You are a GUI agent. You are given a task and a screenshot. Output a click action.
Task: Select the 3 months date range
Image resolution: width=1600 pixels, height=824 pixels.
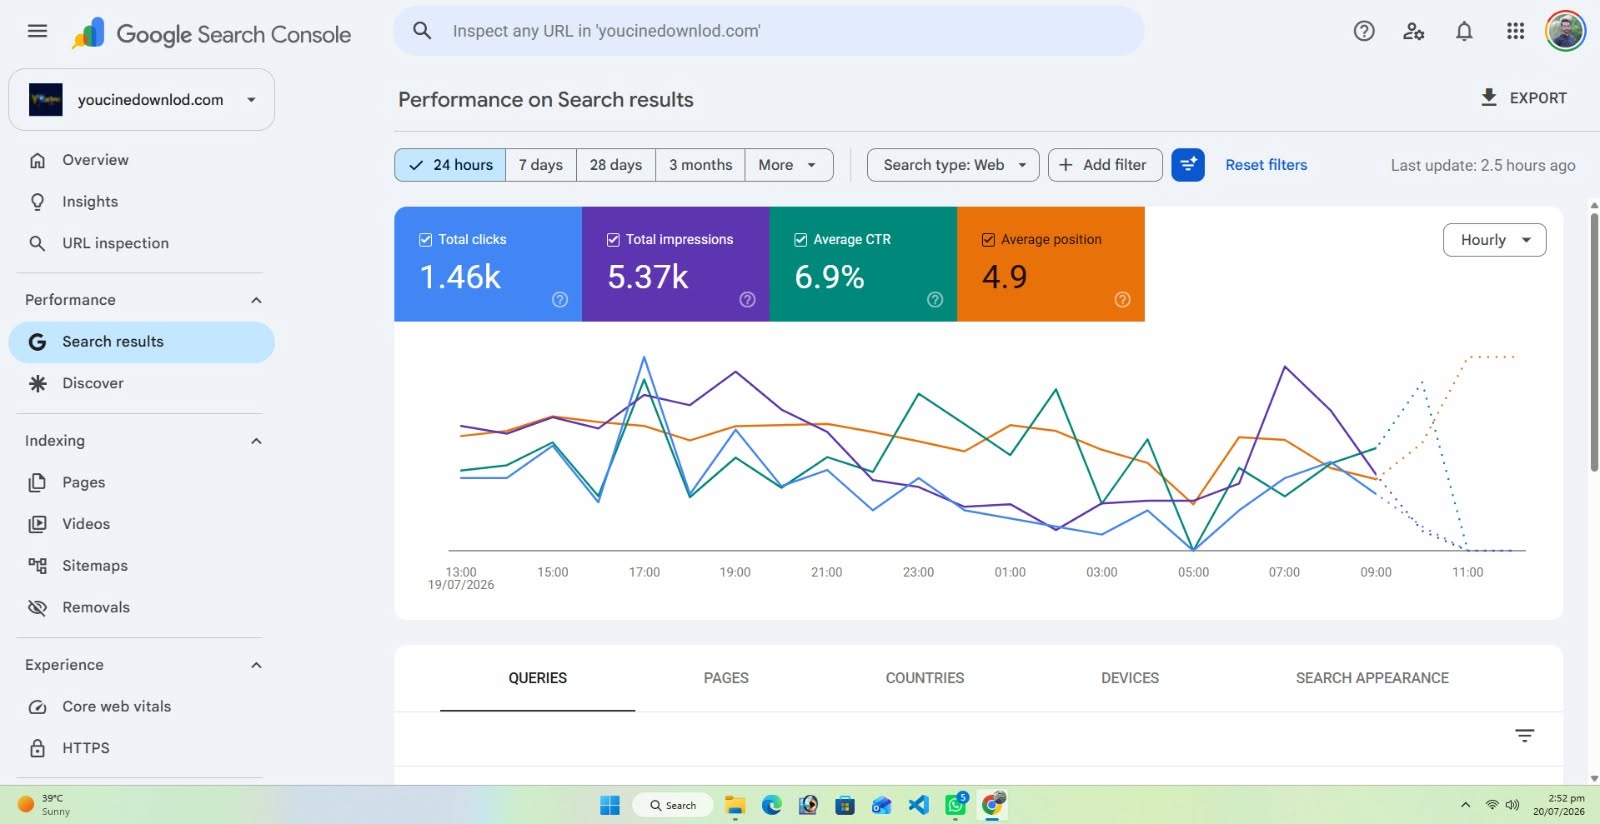700,165
